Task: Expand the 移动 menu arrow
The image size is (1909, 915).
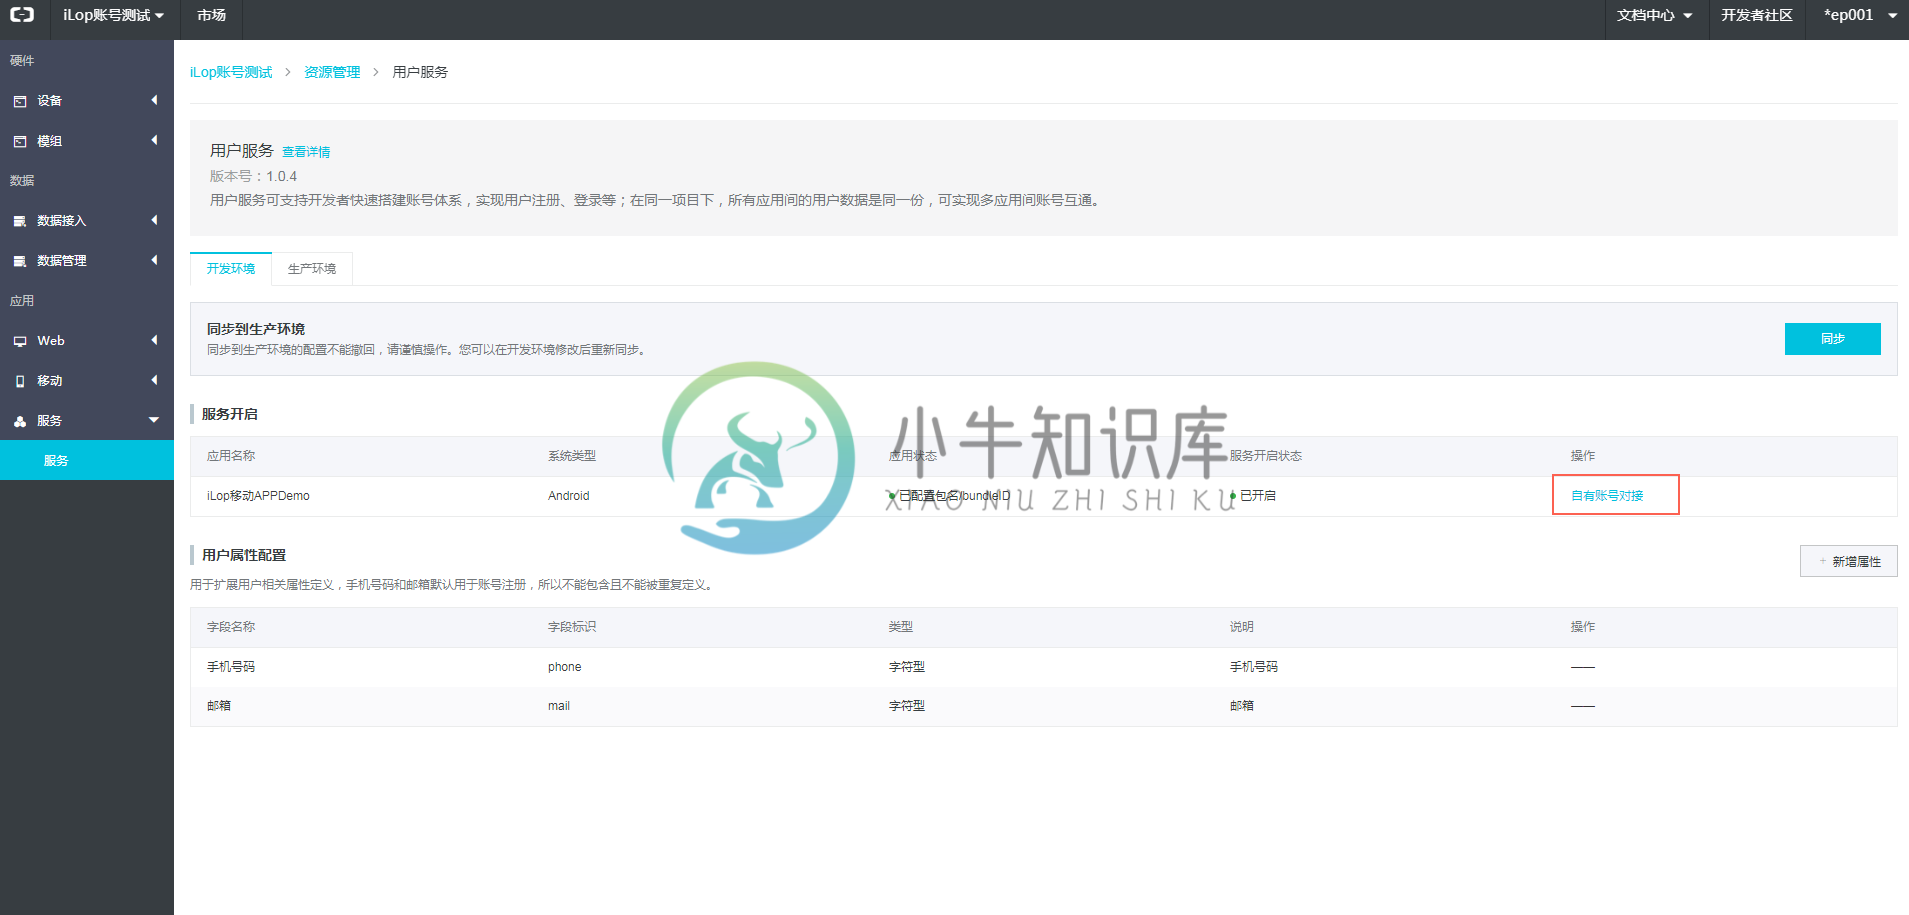Action: click(154, 380)
